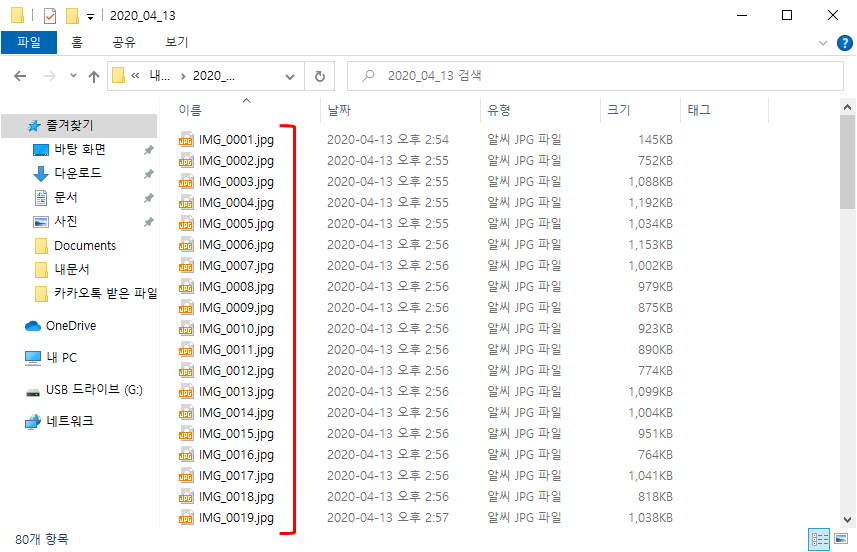Click the vertical scrollbar thumb

pos(848,162)
